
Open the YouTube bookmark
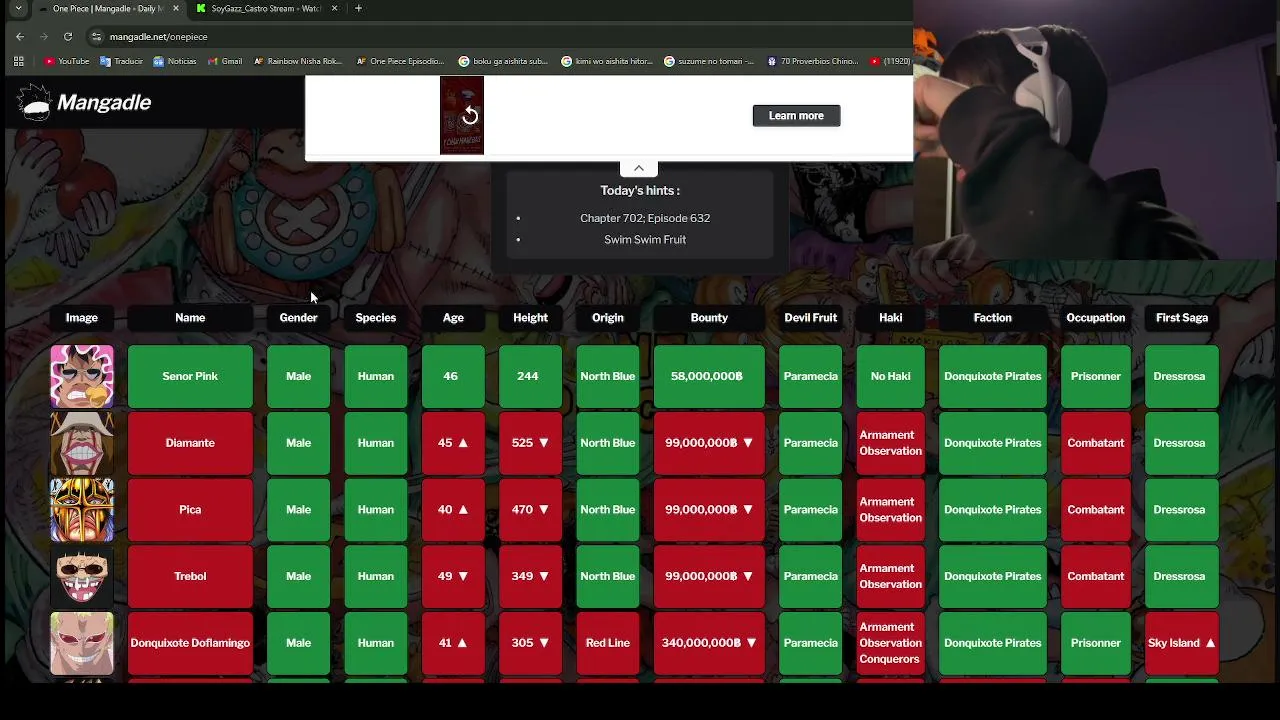pyautogui.click(x=66, y=61)
